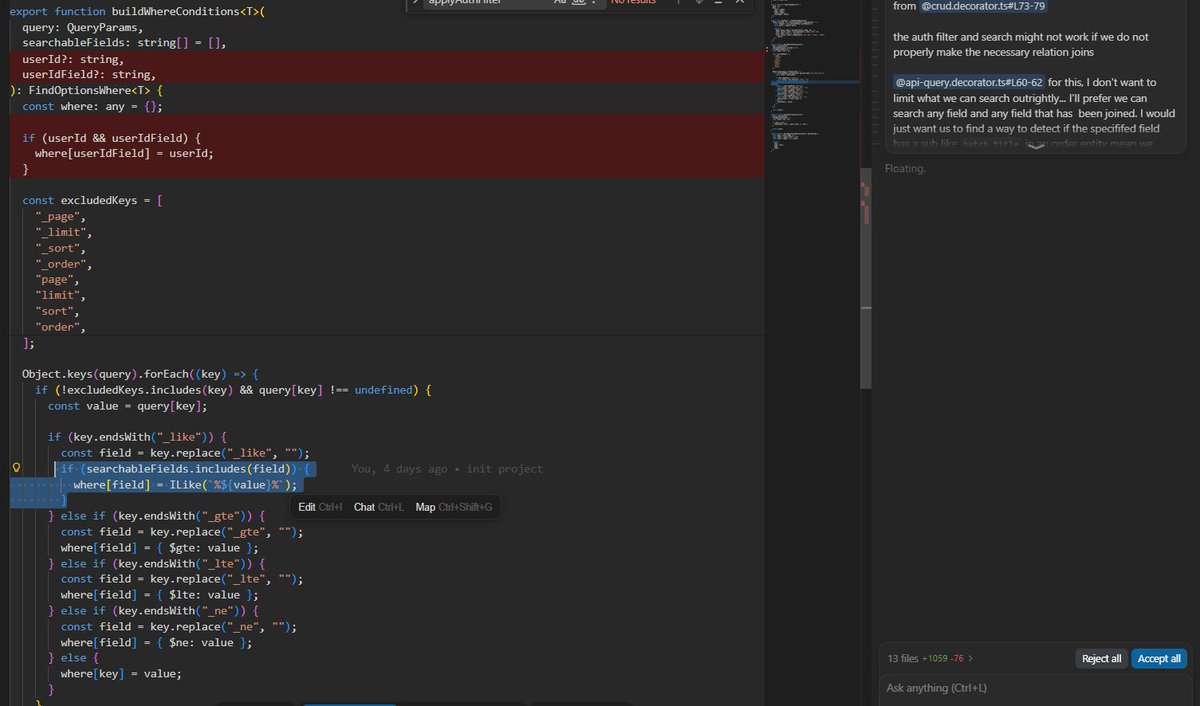Click the 'const value = query[key];' line
1200x706 pixels.
click(x=128, y=406)
